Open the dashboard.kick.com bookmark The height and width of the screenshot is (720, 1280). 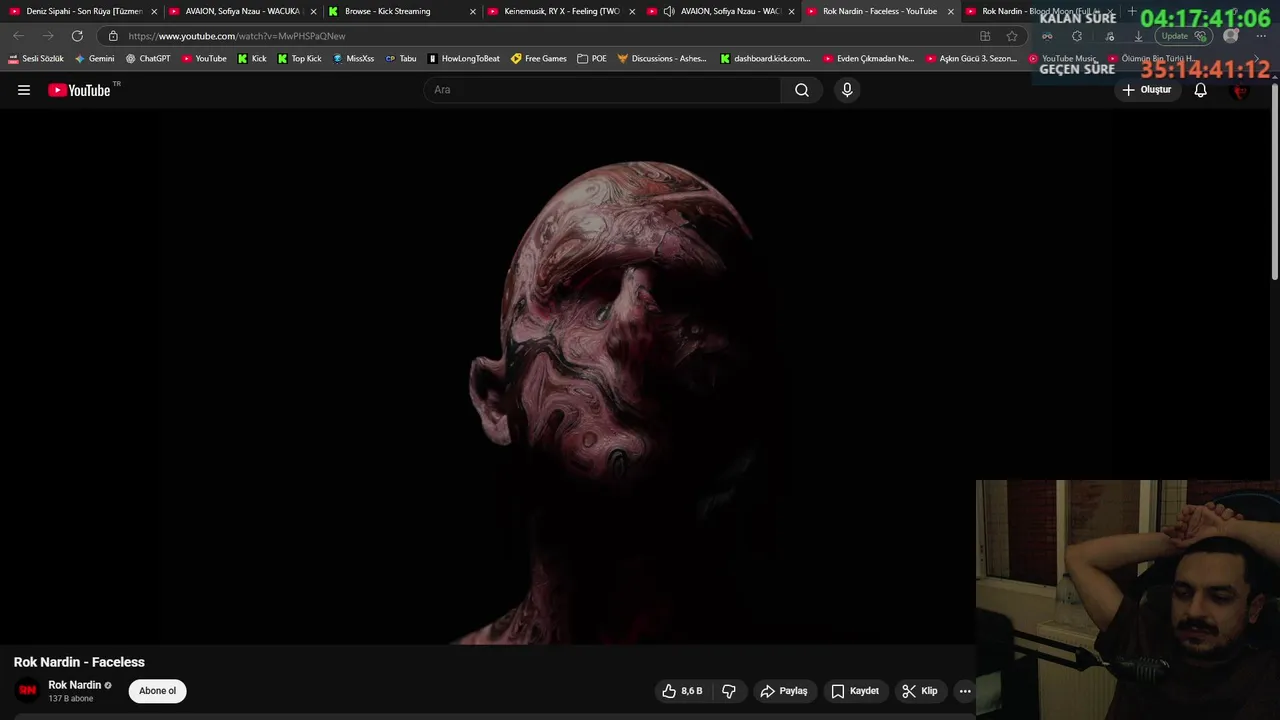pyautogui.click(x=765, y=59)
